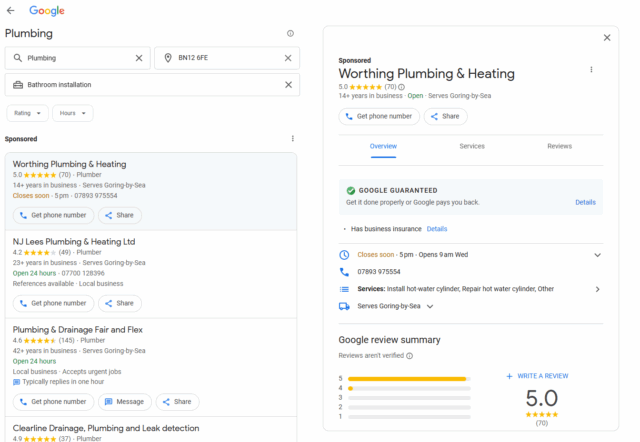This screenshot has height=442, width=640.
Task: Open the Rating filter dropdown
Action: (x=26, y=114)
